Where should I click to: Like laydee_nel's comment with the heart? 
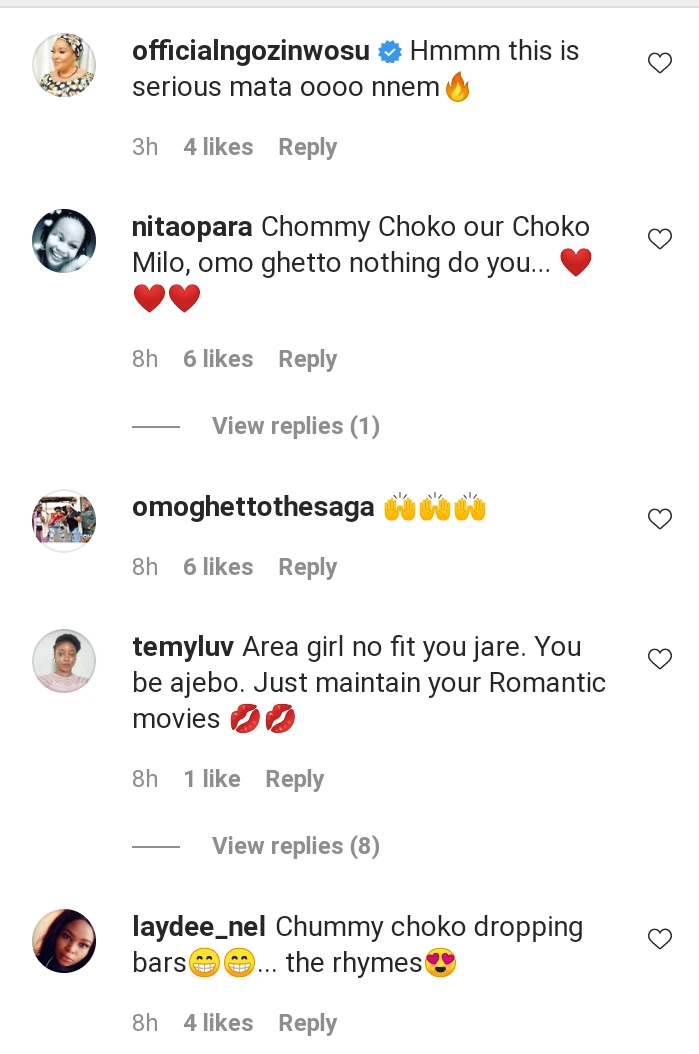(660, 939)
